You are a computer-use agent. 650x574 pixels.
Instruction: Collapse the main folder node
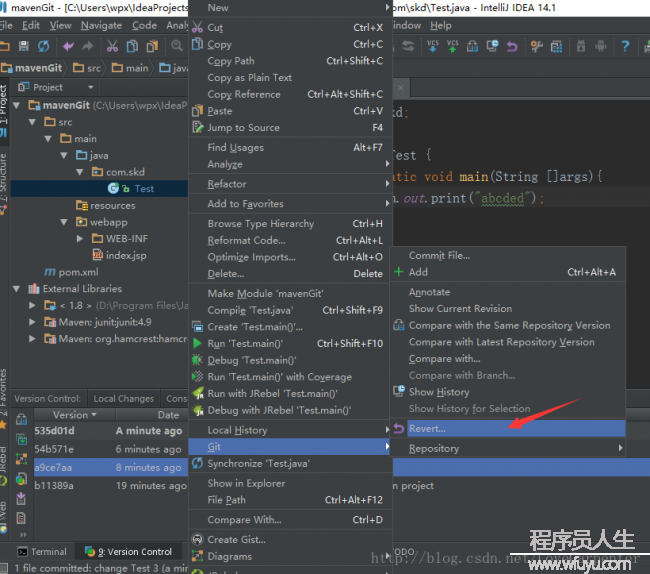pyautogui.click(x=48, y=138)
